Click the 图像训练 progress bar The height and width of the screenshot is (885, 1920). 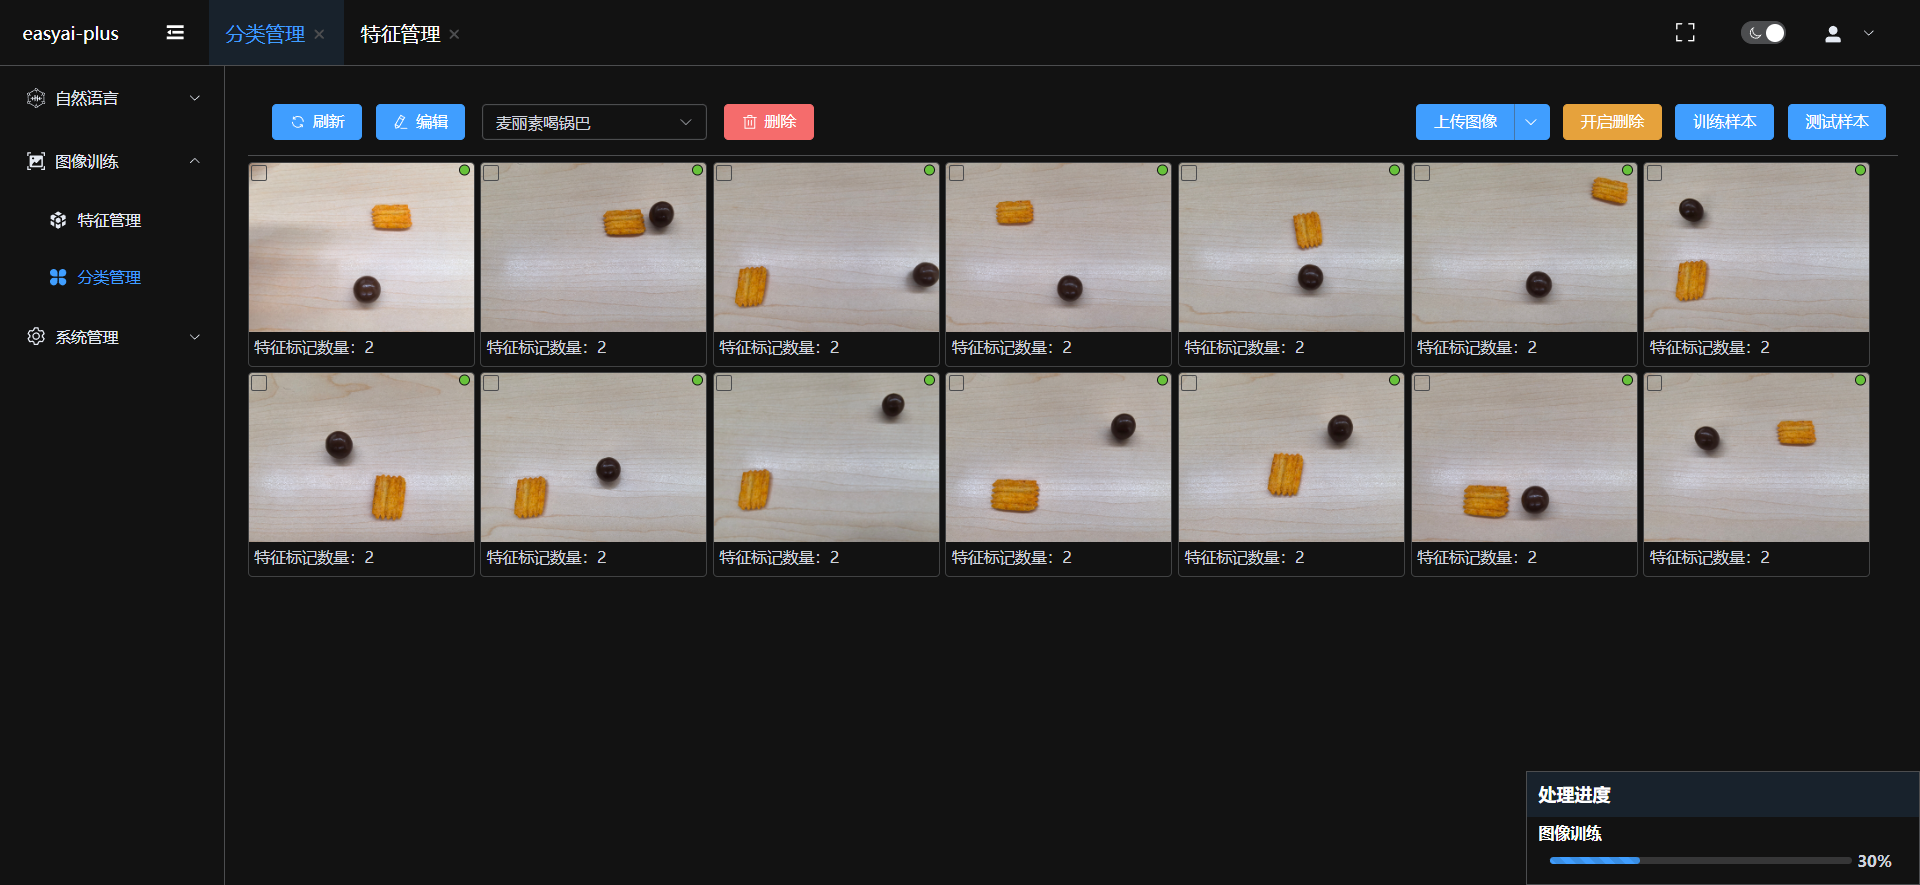click(x=1699, y=860)
